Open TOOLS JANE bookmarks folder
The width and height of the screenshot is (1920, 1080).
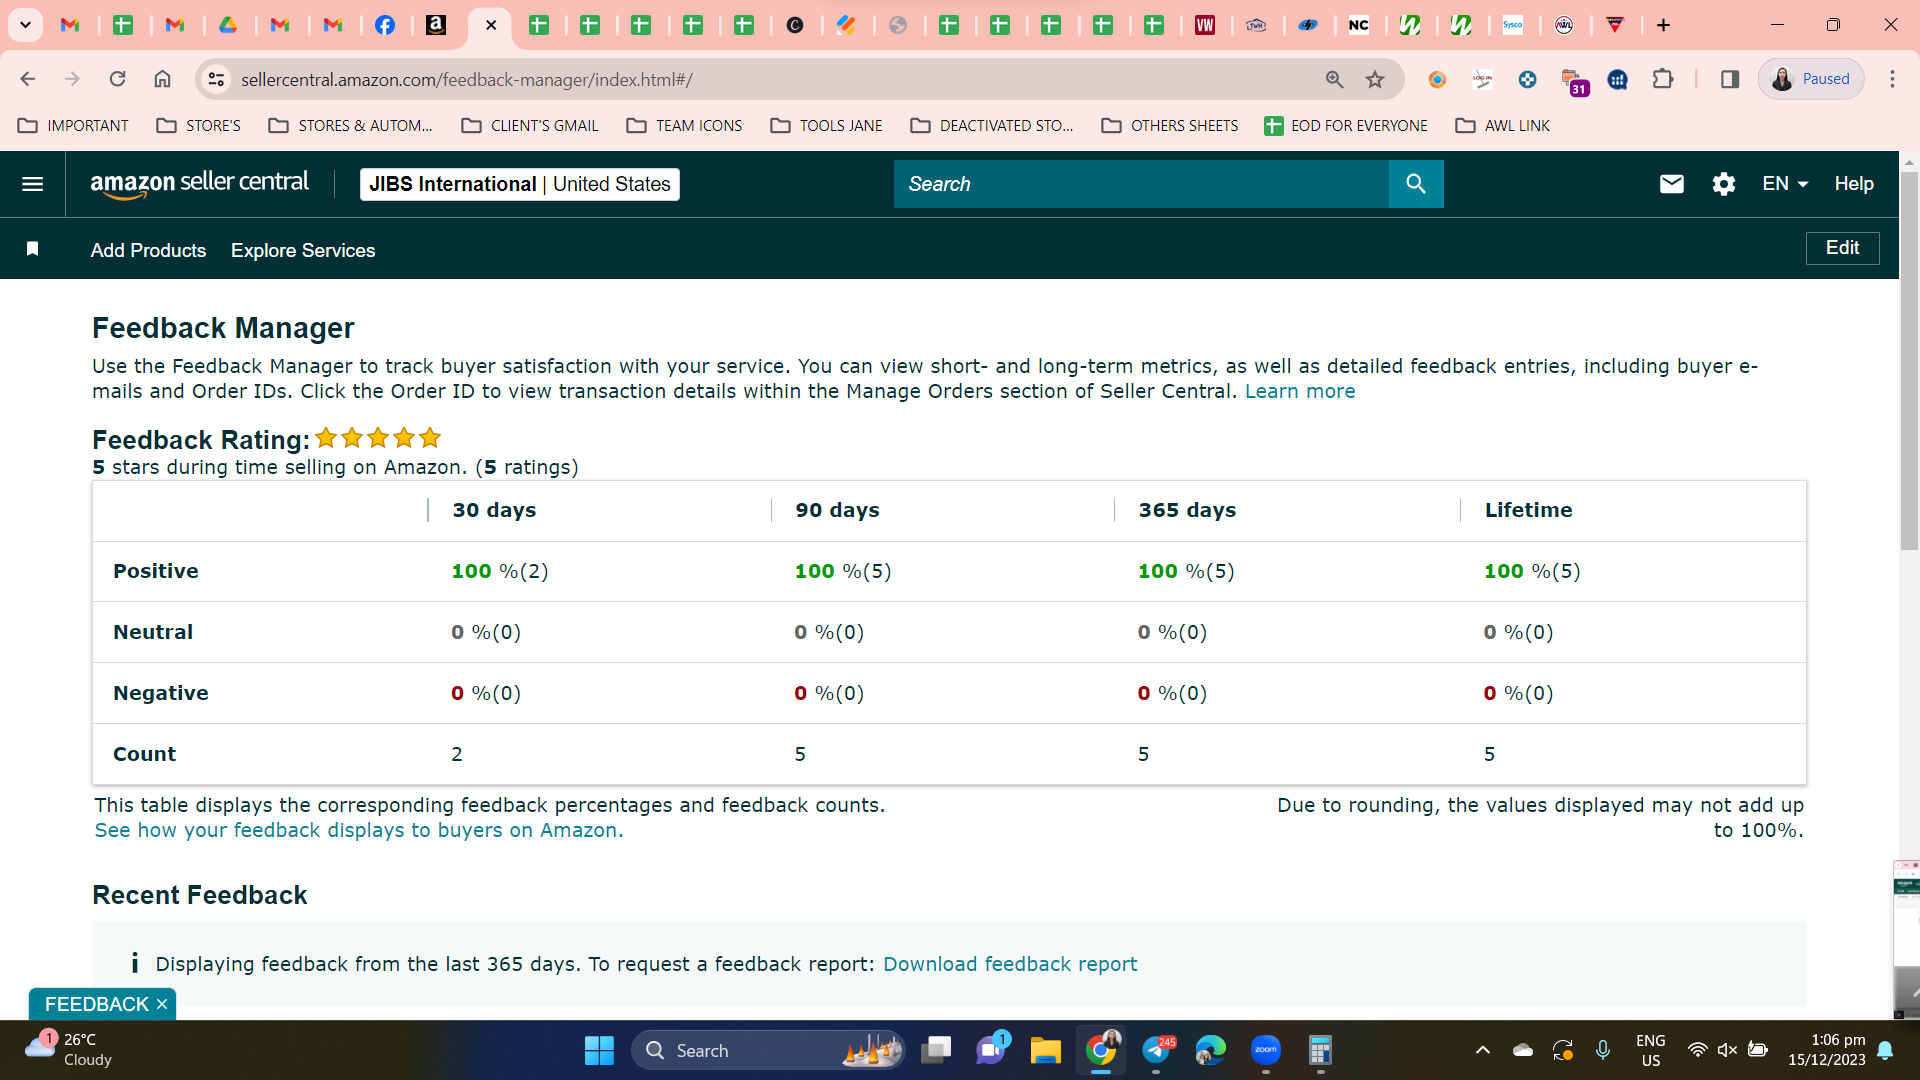pos(827,126)
